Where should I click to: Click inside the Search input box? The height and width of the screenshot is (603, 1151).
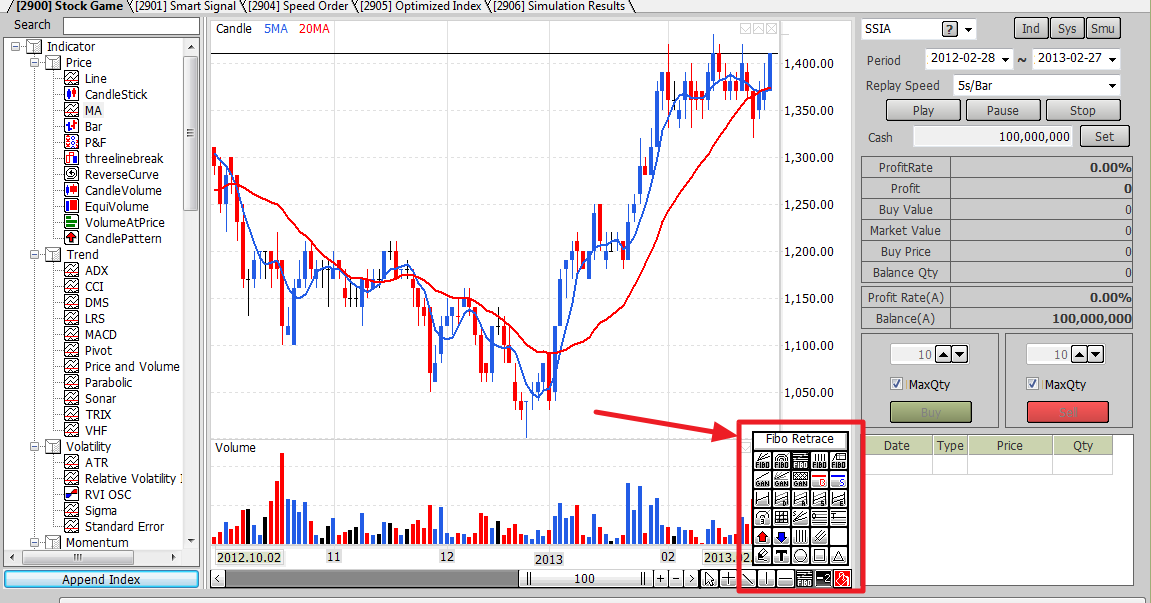point(130,24)
